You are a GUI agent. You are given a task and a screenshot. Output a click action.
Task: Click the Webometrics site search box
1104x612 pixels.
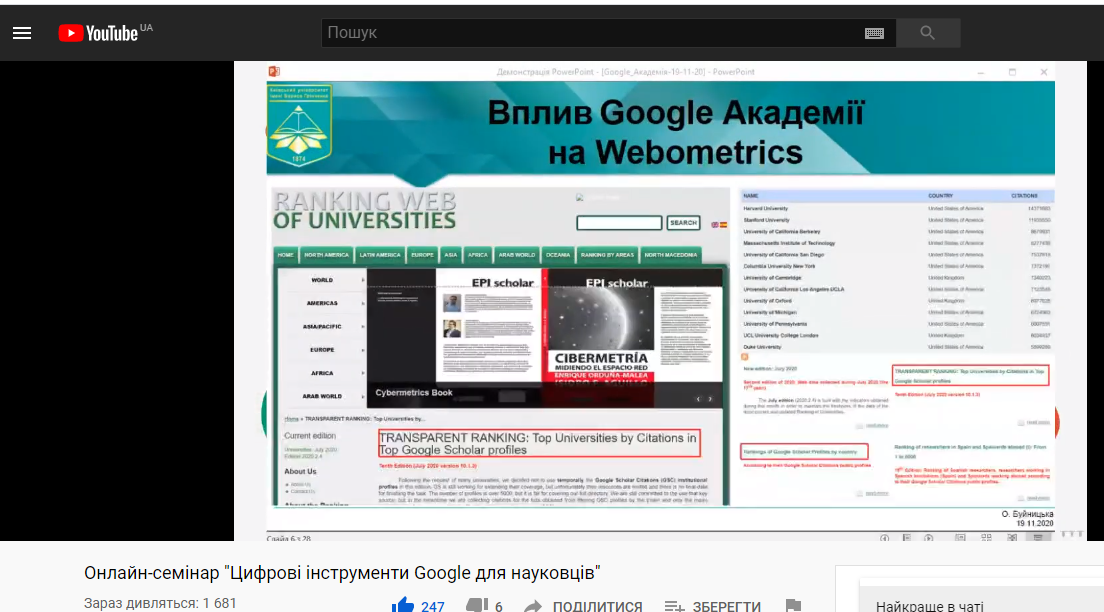pos(619,223)
